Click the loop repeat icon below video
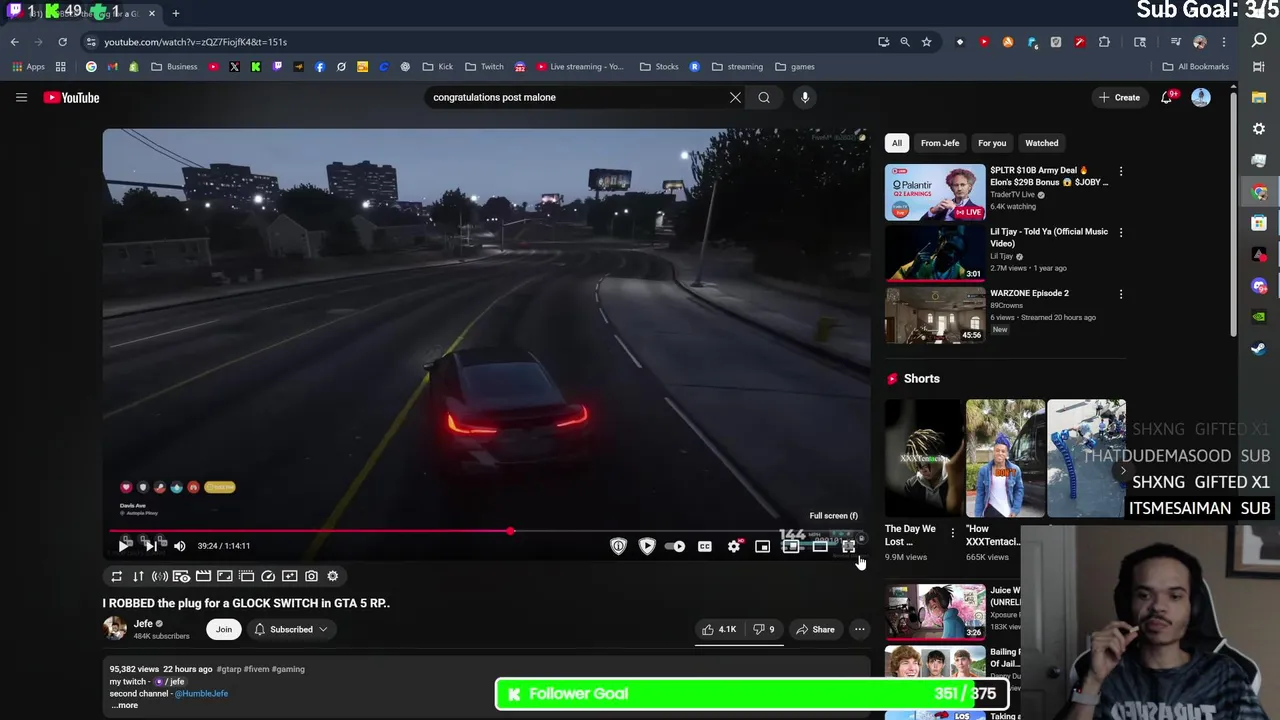Screen dimensions: 1280x720 [117, 576]
